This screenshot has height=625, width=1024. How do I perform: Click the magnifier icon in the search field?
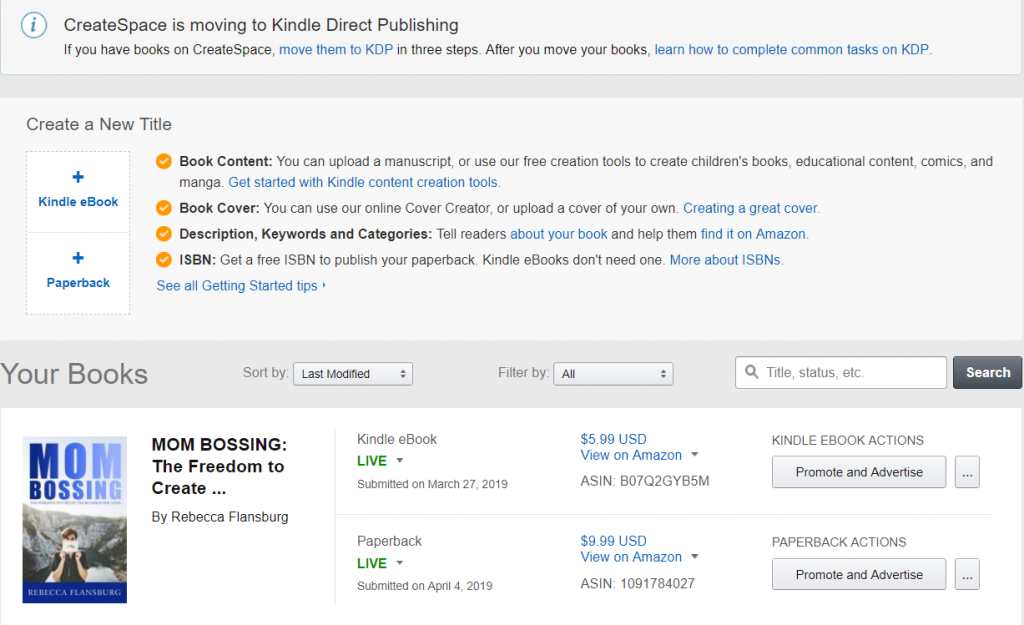click(x=752, y=372)
